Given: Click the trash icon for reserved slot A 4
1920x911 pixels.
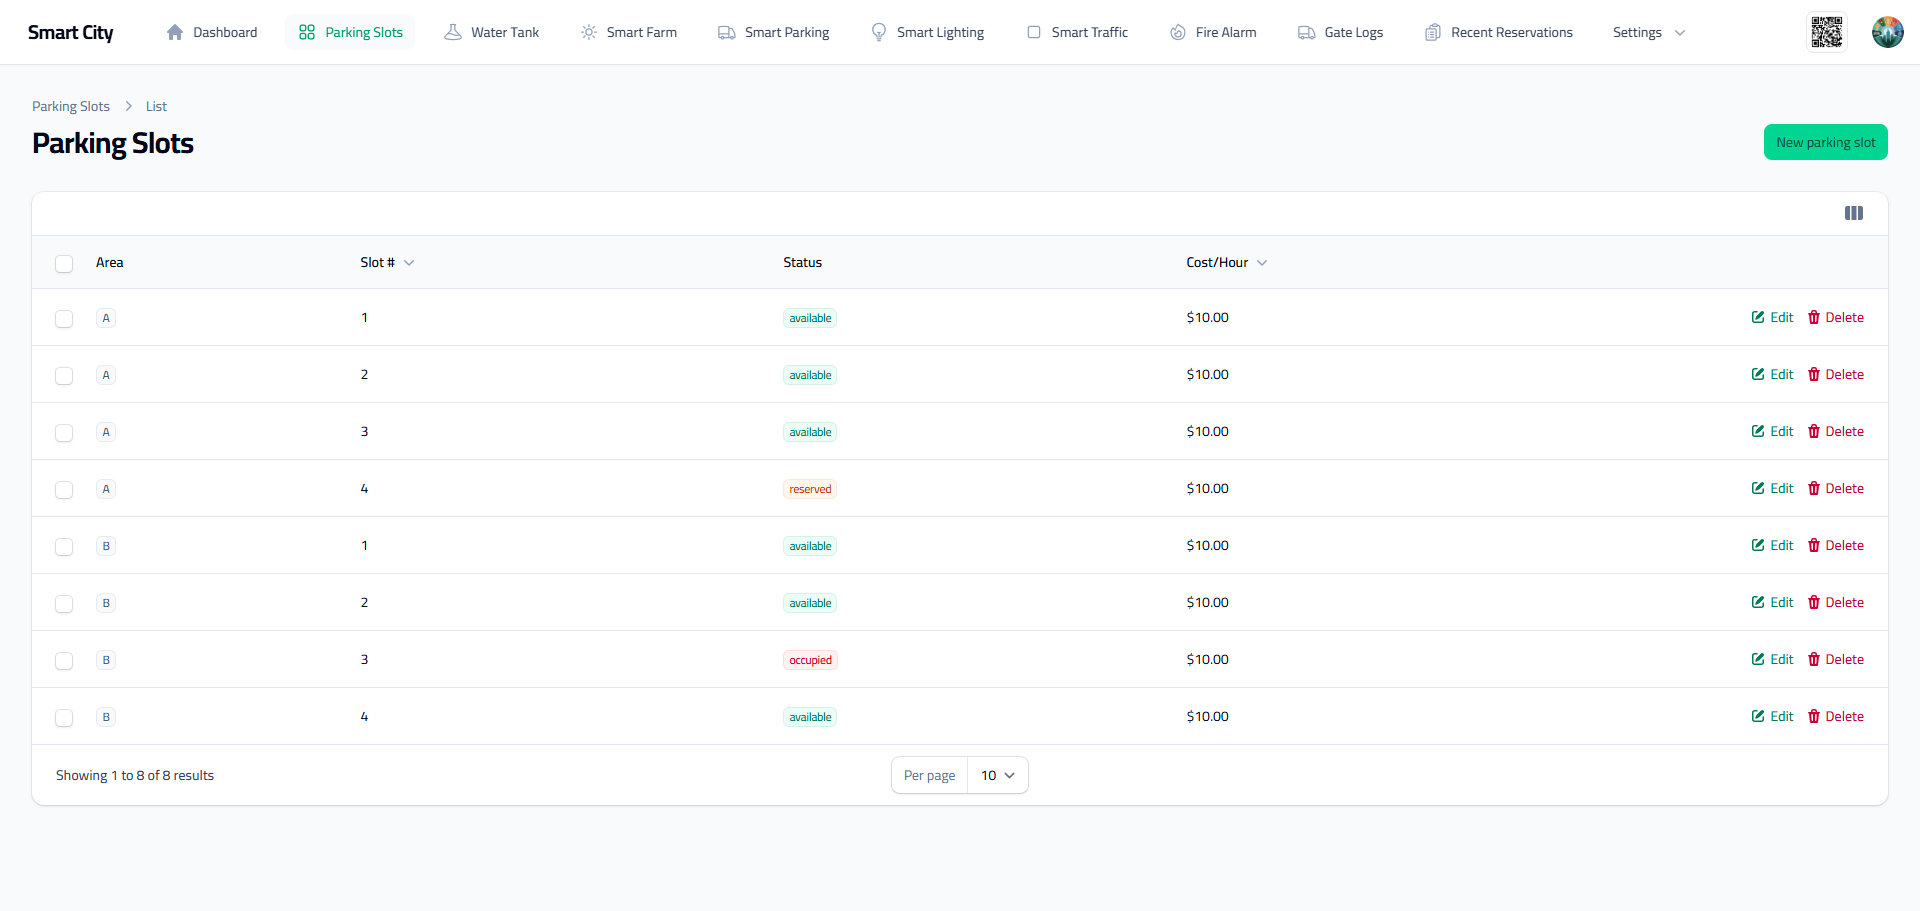Looking at the screenshot, I should coord(1814,488).
